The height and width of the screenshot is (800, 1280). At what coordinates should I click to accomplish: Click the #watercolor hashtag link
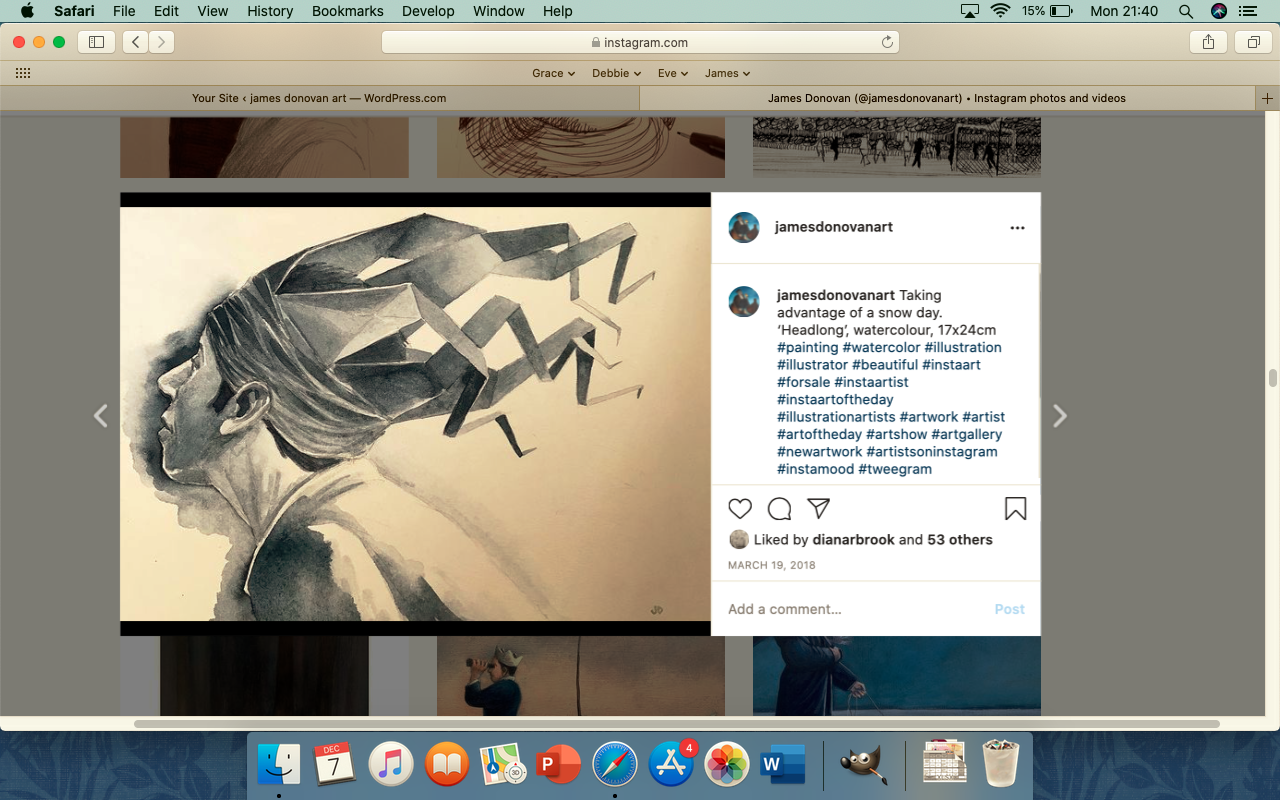[x=881, y=347]
